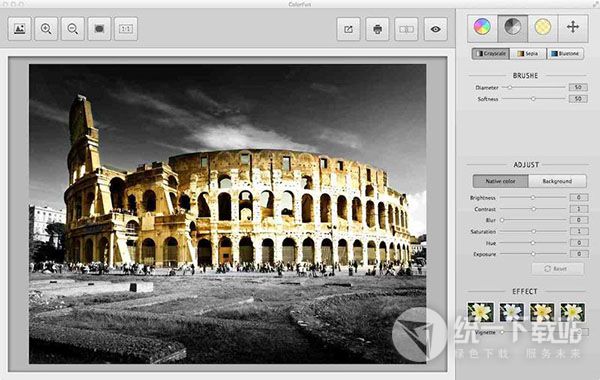The height and width of the screenshot is (380, 600).
Task: Open an image with the photo icon
Action: (x=20, y=29)
